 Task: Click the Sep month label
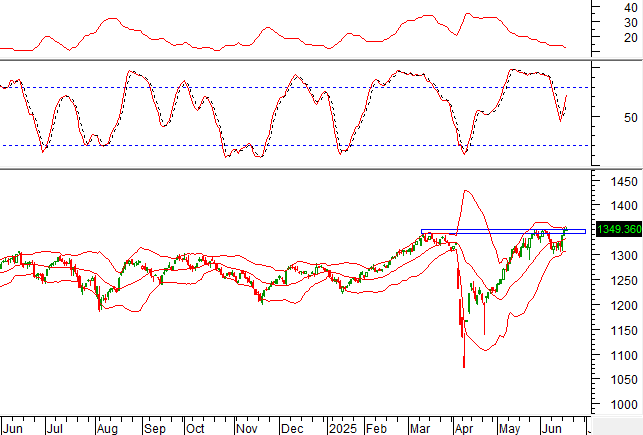click(155, 429)
